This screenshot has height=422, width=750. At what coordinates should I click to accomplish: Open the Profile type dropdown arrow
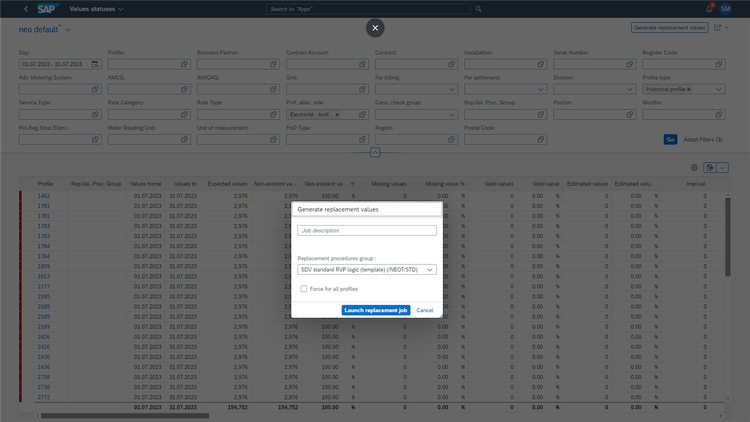click(x=718, y=89)
